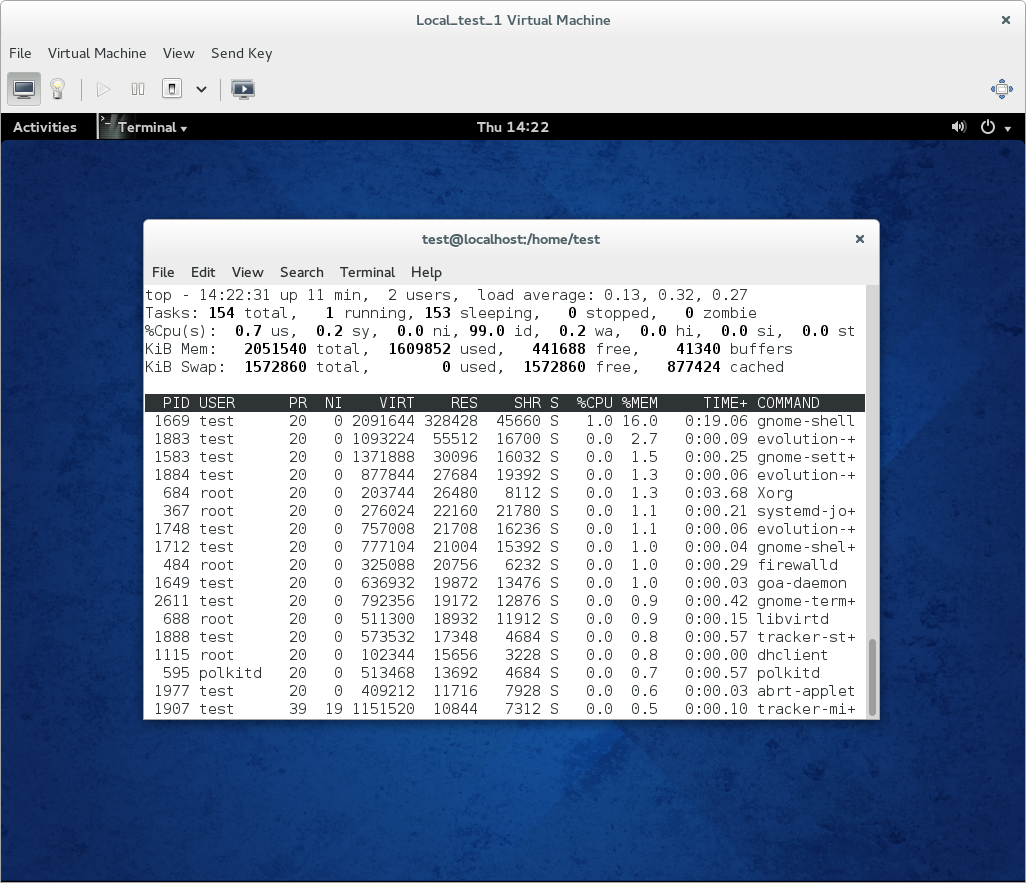Show the graphical console view
Viewport: 1026px width, 883px height.
click(24, 89)
